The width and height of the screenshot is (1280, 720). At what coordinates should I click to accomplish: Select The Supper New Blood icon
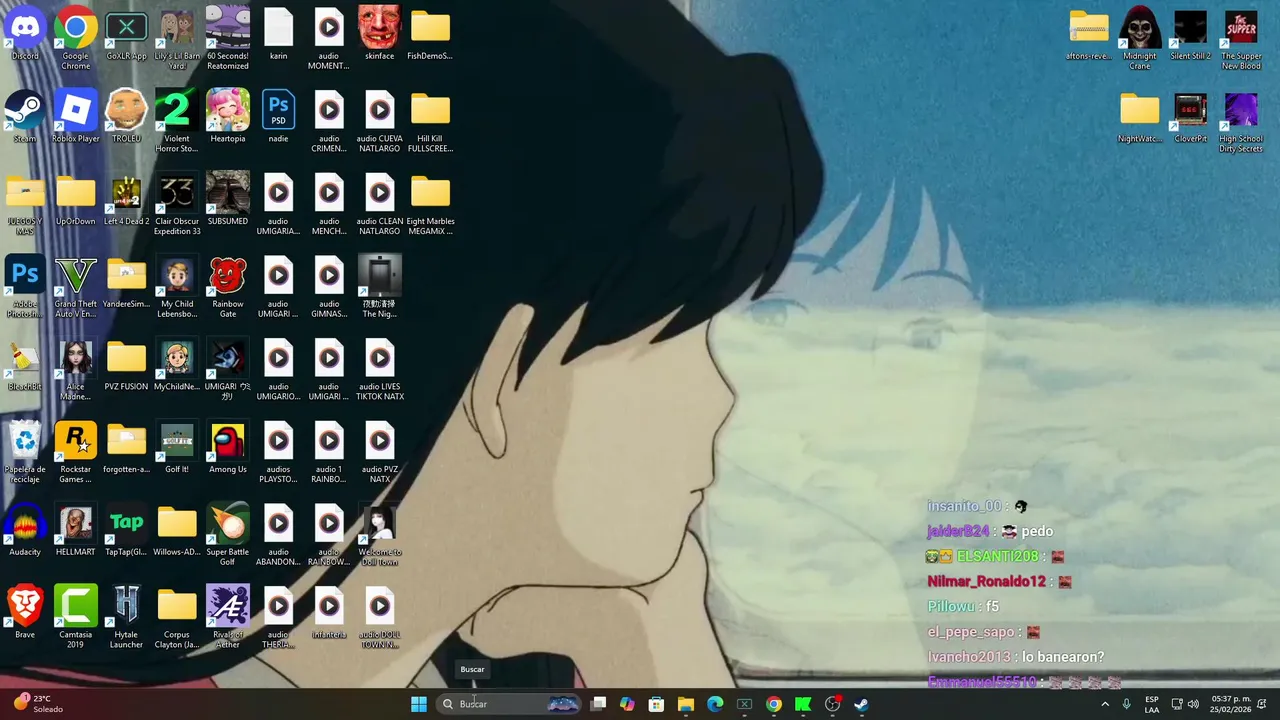1241,38
